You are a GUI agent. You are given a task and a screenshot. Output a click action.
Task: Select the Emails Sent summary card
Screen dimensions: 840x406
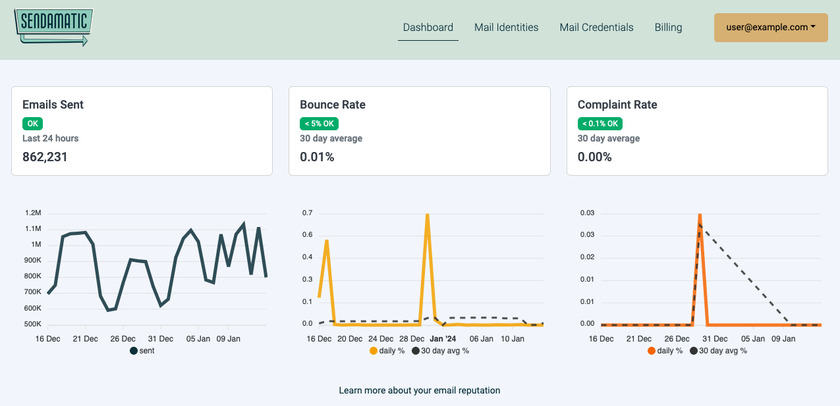[141, 131]
